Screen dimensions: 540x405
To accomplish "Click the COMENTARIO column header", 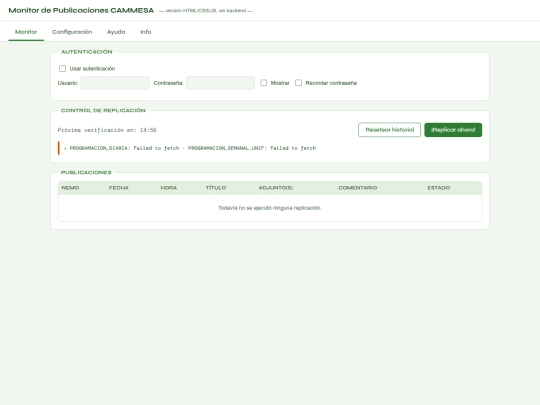I will pos(357,188).
